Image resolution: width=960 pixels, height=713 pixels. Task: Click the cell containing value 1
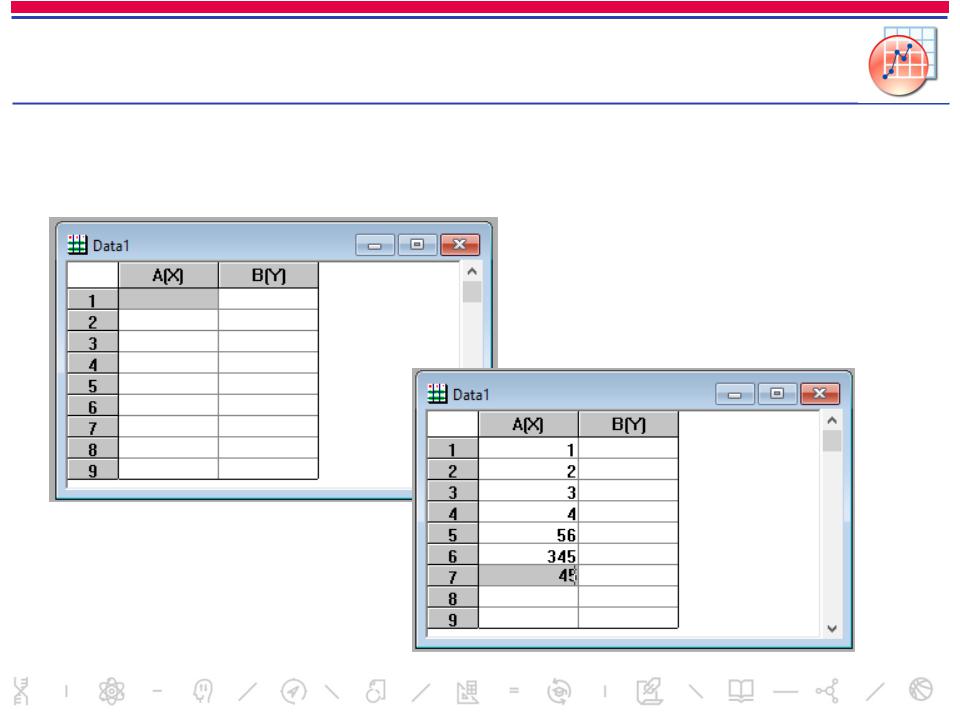[528, 449]
